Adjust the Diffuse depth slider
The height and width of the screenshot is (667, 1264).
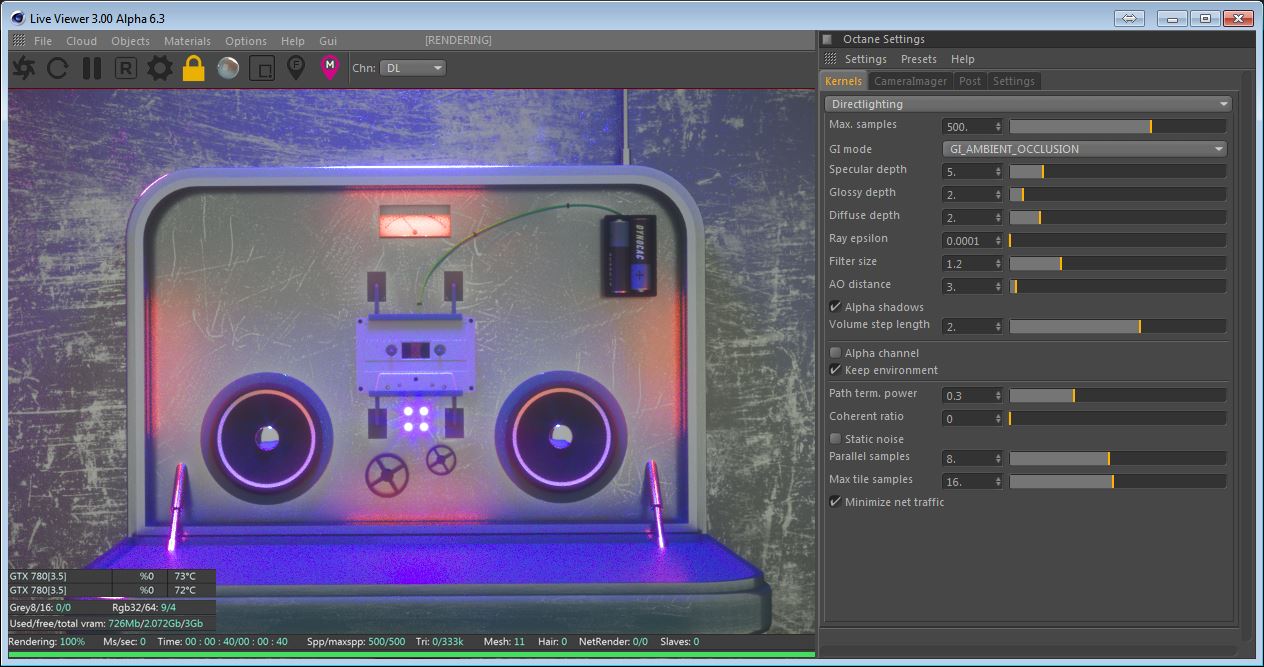pos(1118,217)
